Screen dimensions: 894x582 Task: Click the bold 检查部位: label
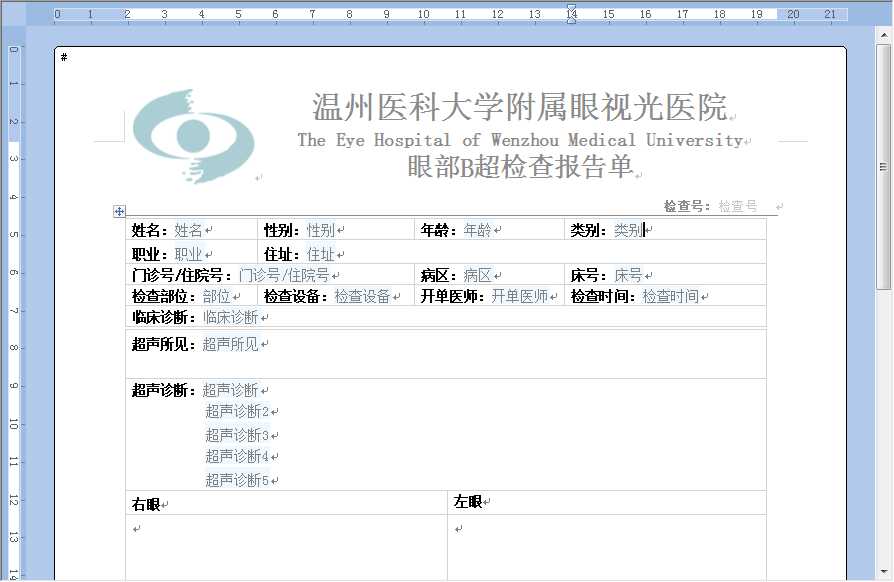pyautogui.click(x=164, y=296)
